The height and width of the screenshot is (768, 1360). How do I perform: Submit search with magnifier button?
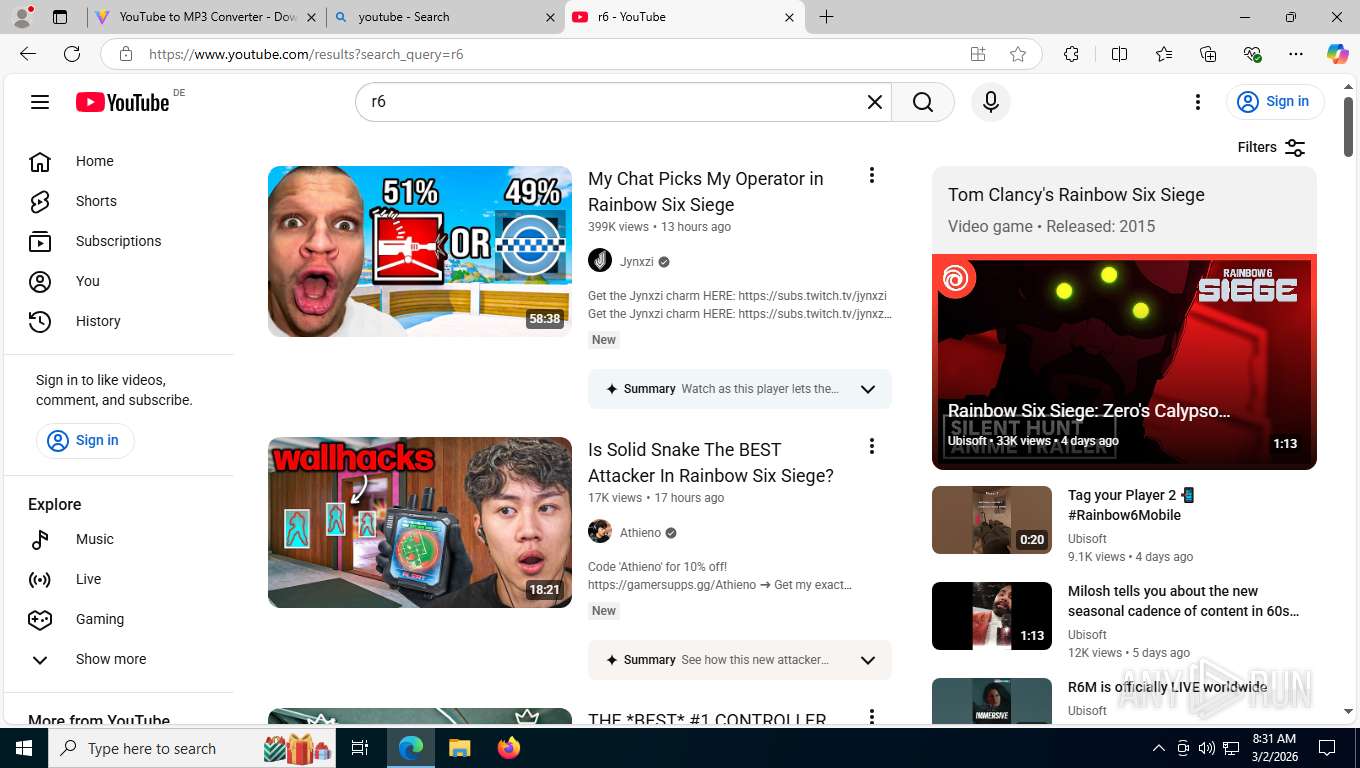point(923,102)
